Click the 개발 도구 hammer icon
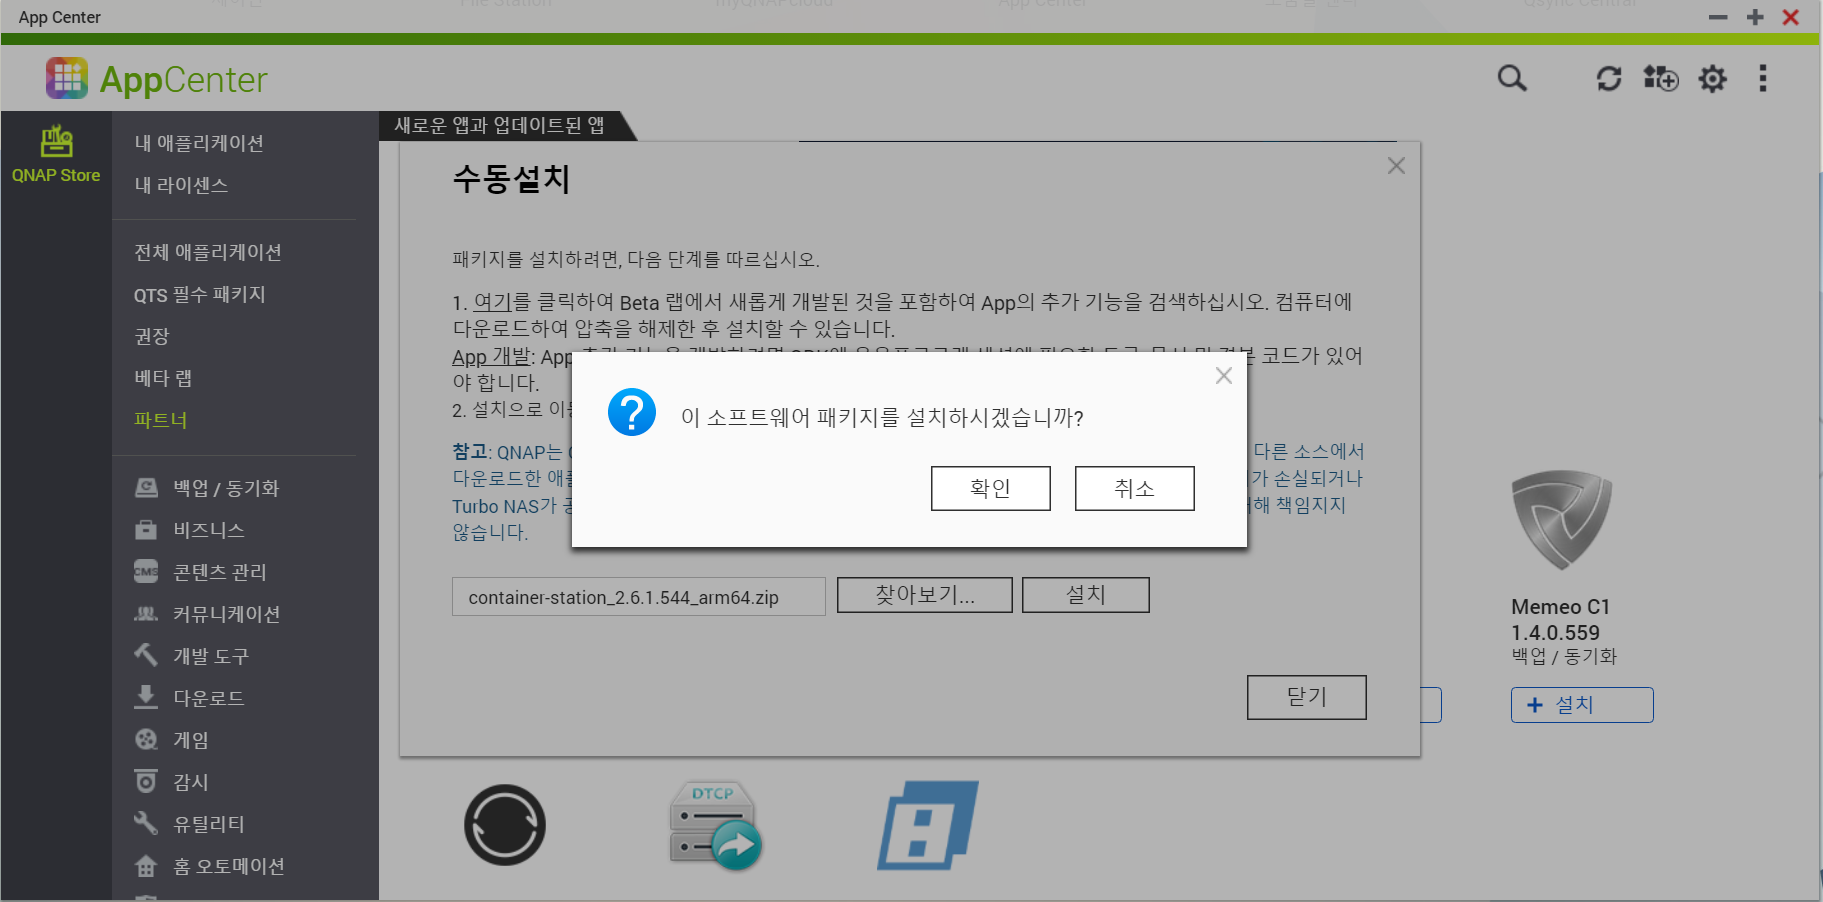The width and height of the screenshot is (1823, 902). 146,655
